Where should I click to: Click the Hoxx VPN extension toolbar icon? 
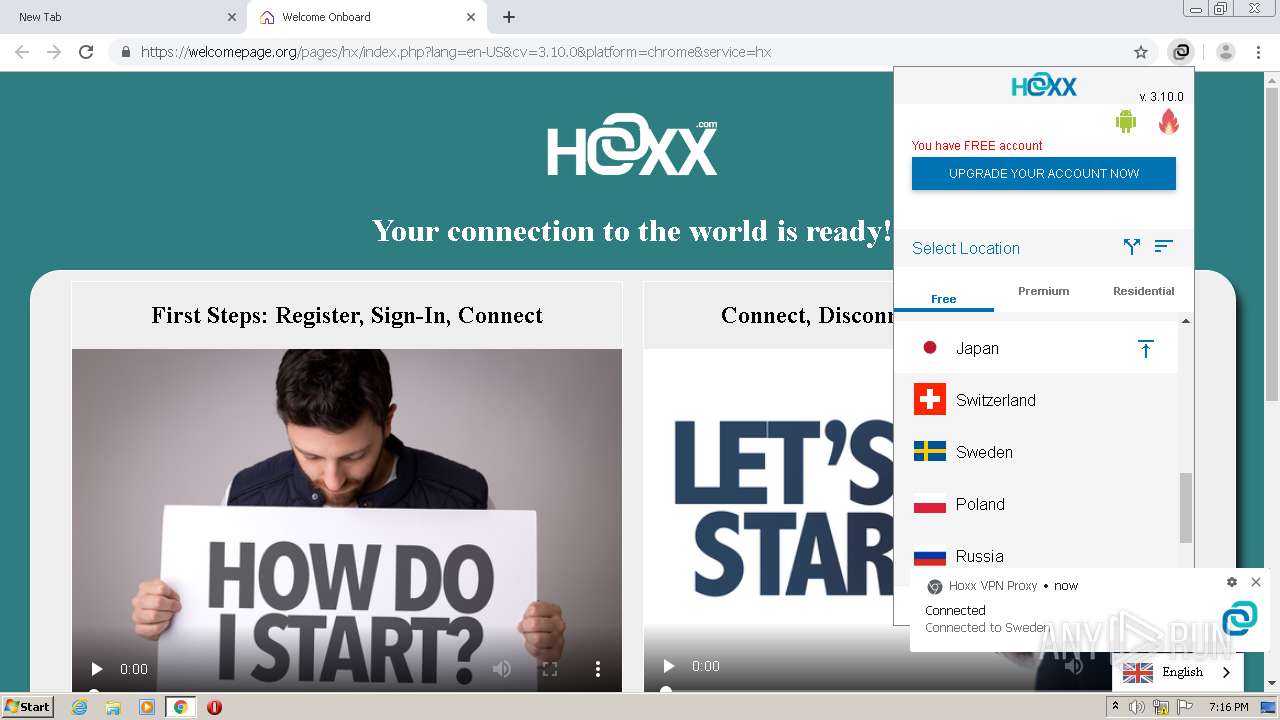point(1181,52)
